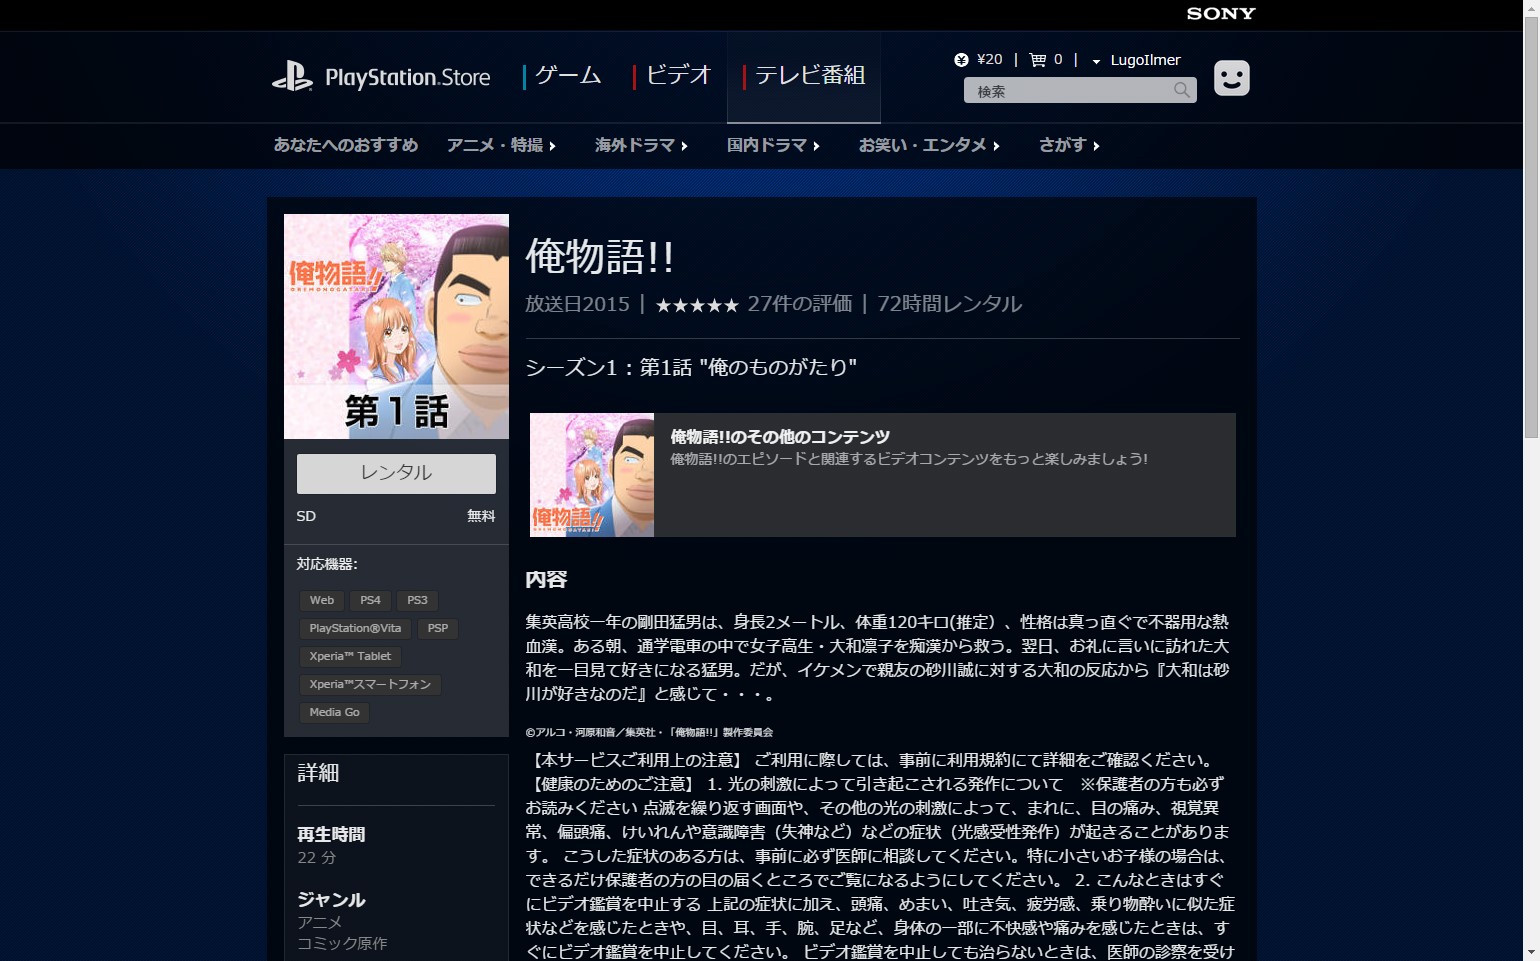Select the PSP device tag
The height and width of the screenshot is (961, 1540).
tap(438, 628)
